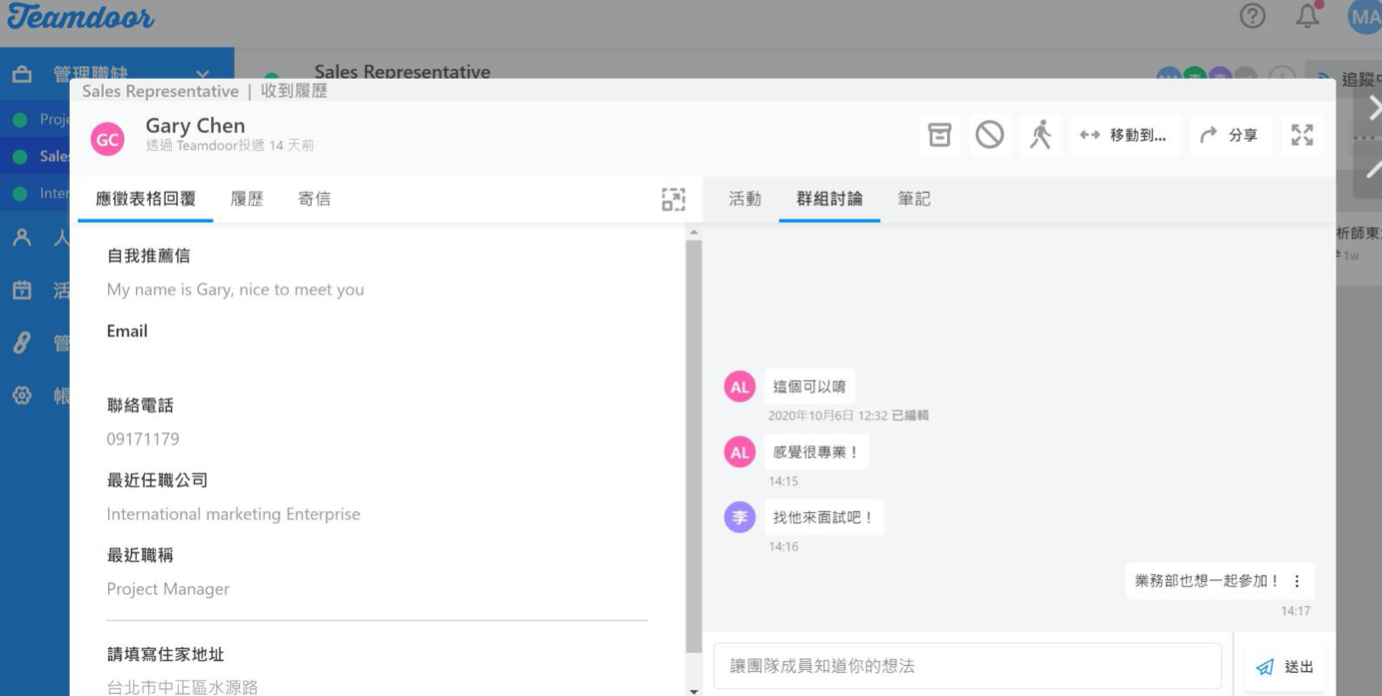Click the walking person icon

1041,135
